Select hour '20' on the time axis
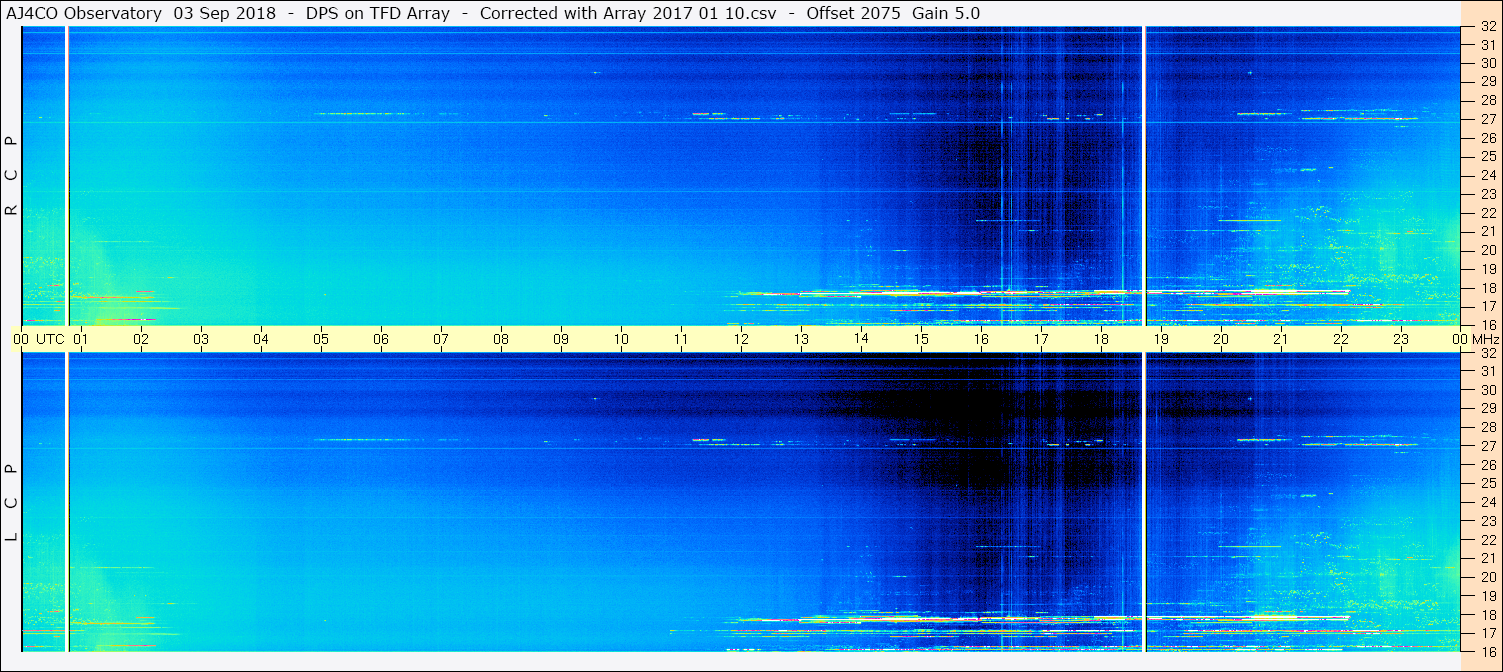This screenshot has height=672, width=1503. pyautogui.click(x=1221, y=339)
